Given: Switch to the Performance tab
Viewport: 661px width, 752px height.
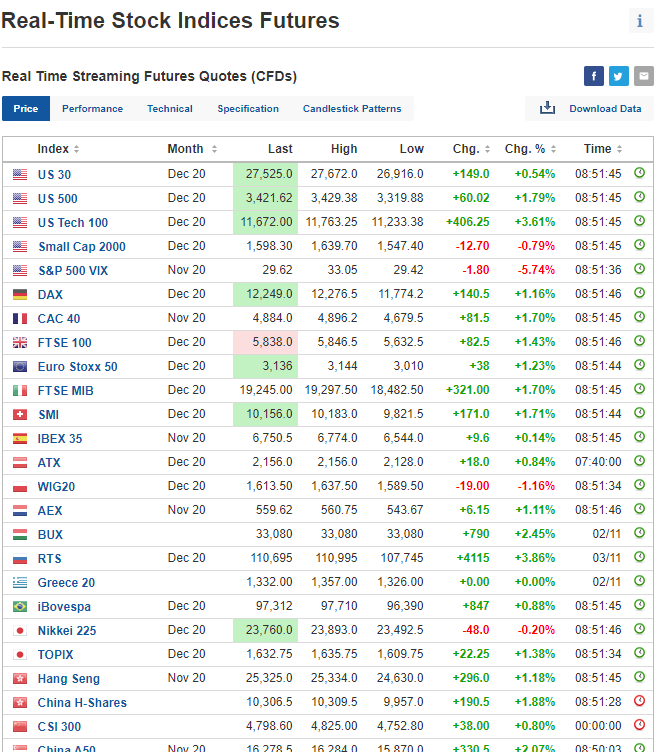Looking at the screenshot, I should click(92, 109).
